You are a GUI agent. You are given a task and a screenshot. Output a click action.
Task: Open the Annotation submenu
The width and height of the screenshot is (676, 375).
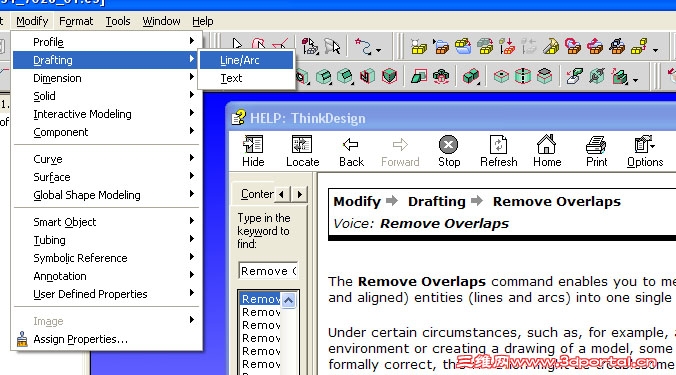click(x=106, y=276)
